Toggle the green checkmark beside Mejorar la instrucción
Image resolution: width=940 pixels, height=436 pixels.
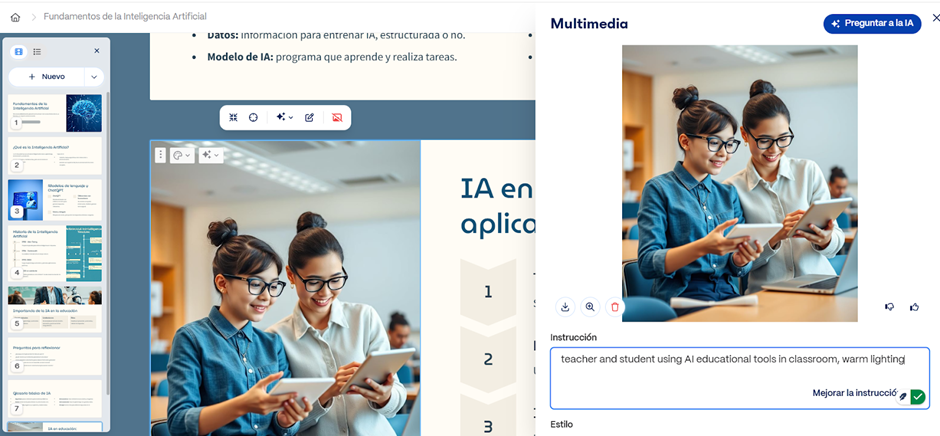pyautogui.click(x=918, y=396)
